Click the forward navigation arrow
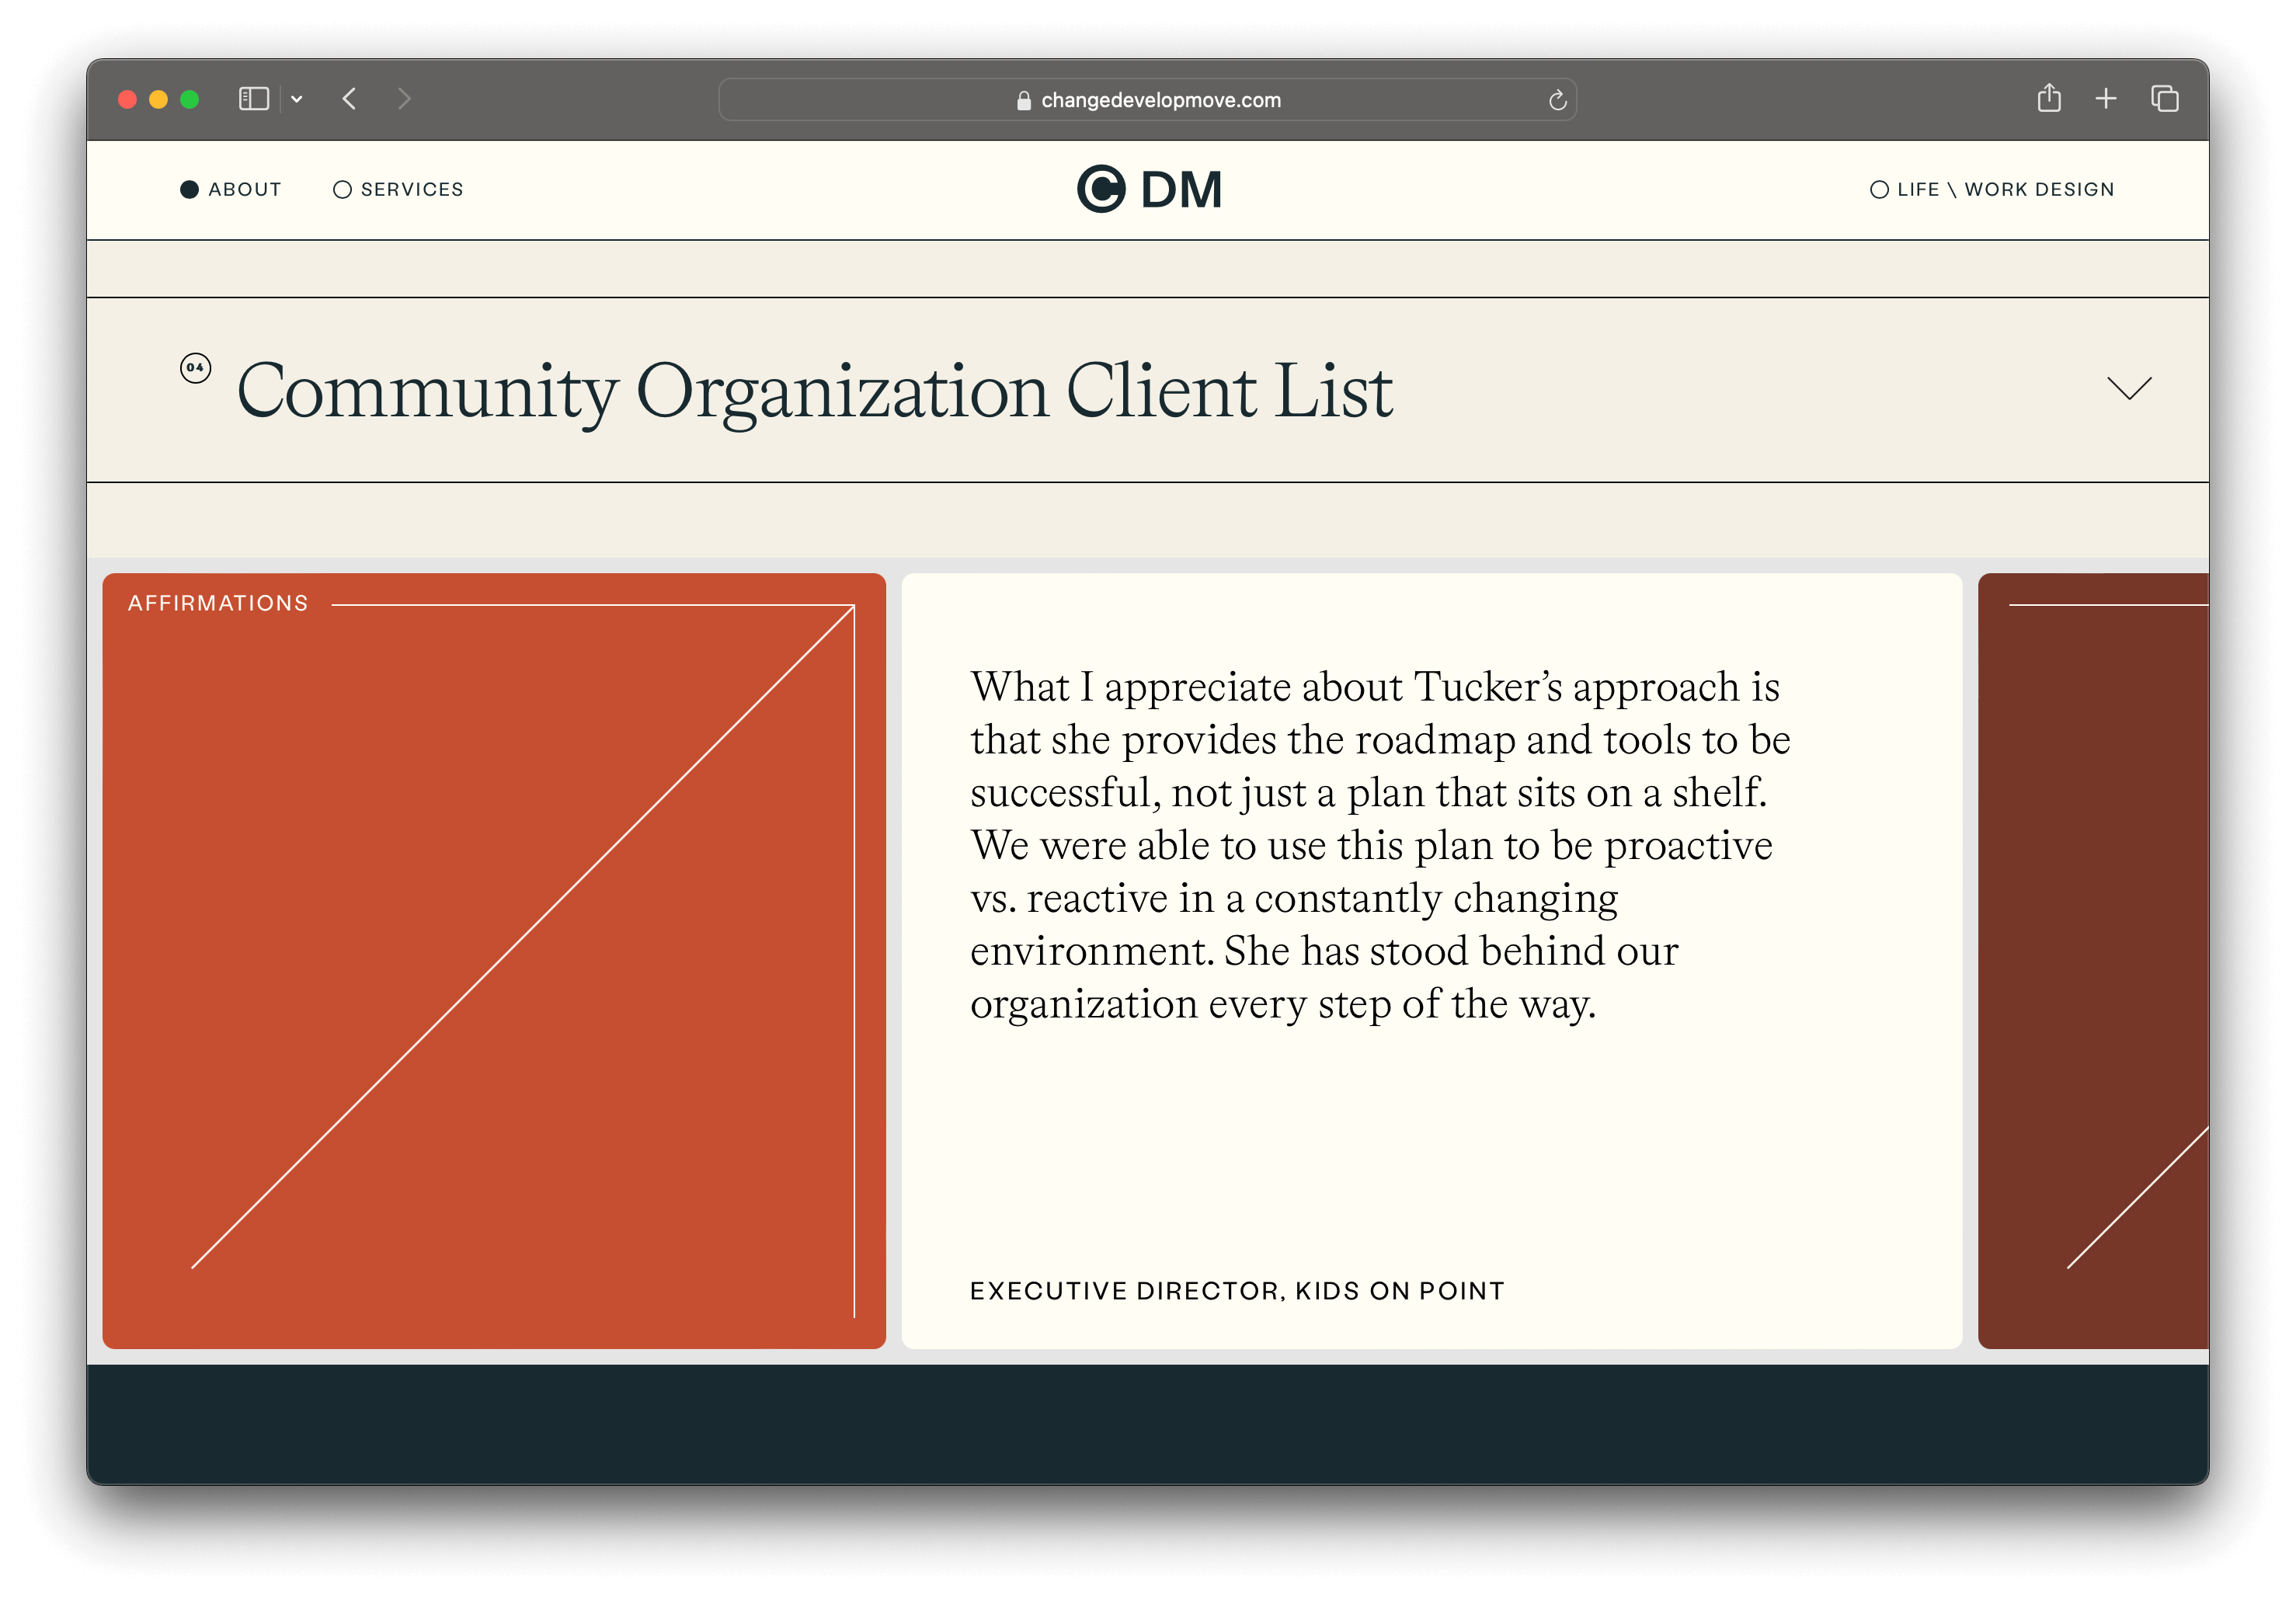 [404, 99]
